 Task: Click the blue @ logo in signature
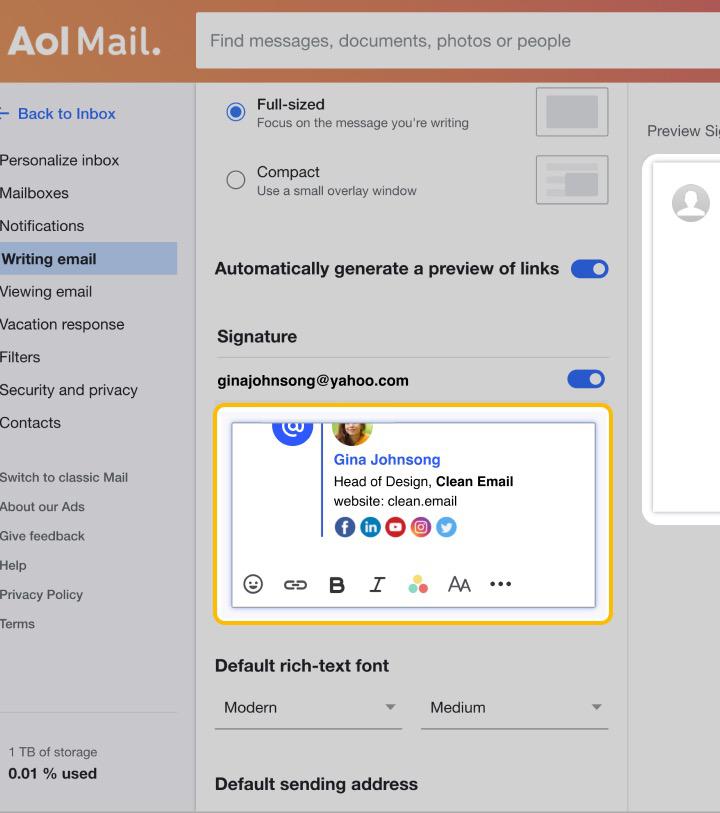click(293, 434)
